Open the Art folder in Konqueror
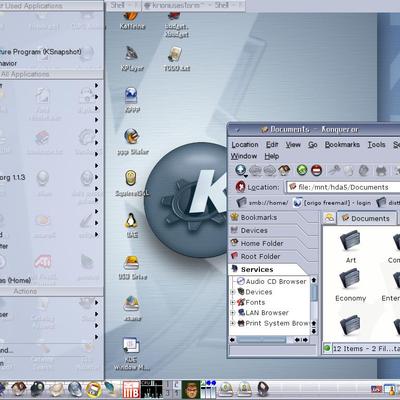Viewport: 400px width, 400px height. tap(350, 247)
